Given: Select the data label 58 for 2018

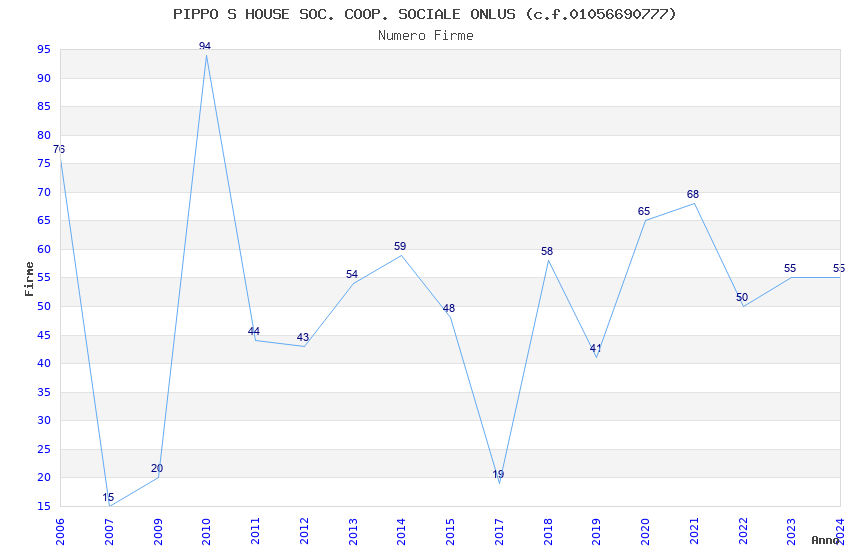Looking at the screenshot, I should (547, 251).
